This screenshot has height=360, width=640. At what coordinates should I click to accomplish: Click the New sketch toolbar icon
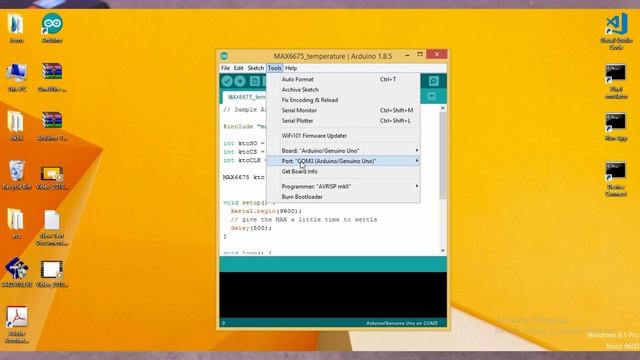[255, 81]
